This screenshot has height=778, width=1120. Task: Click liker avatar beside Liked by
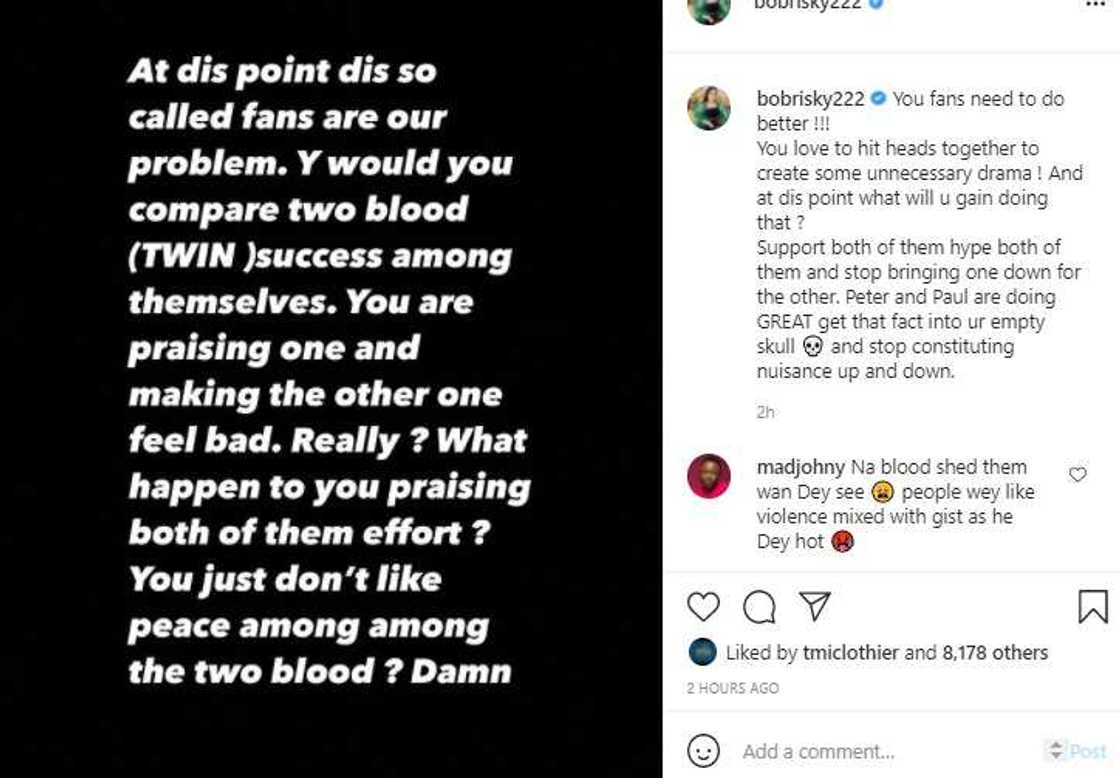pos(703,652)
